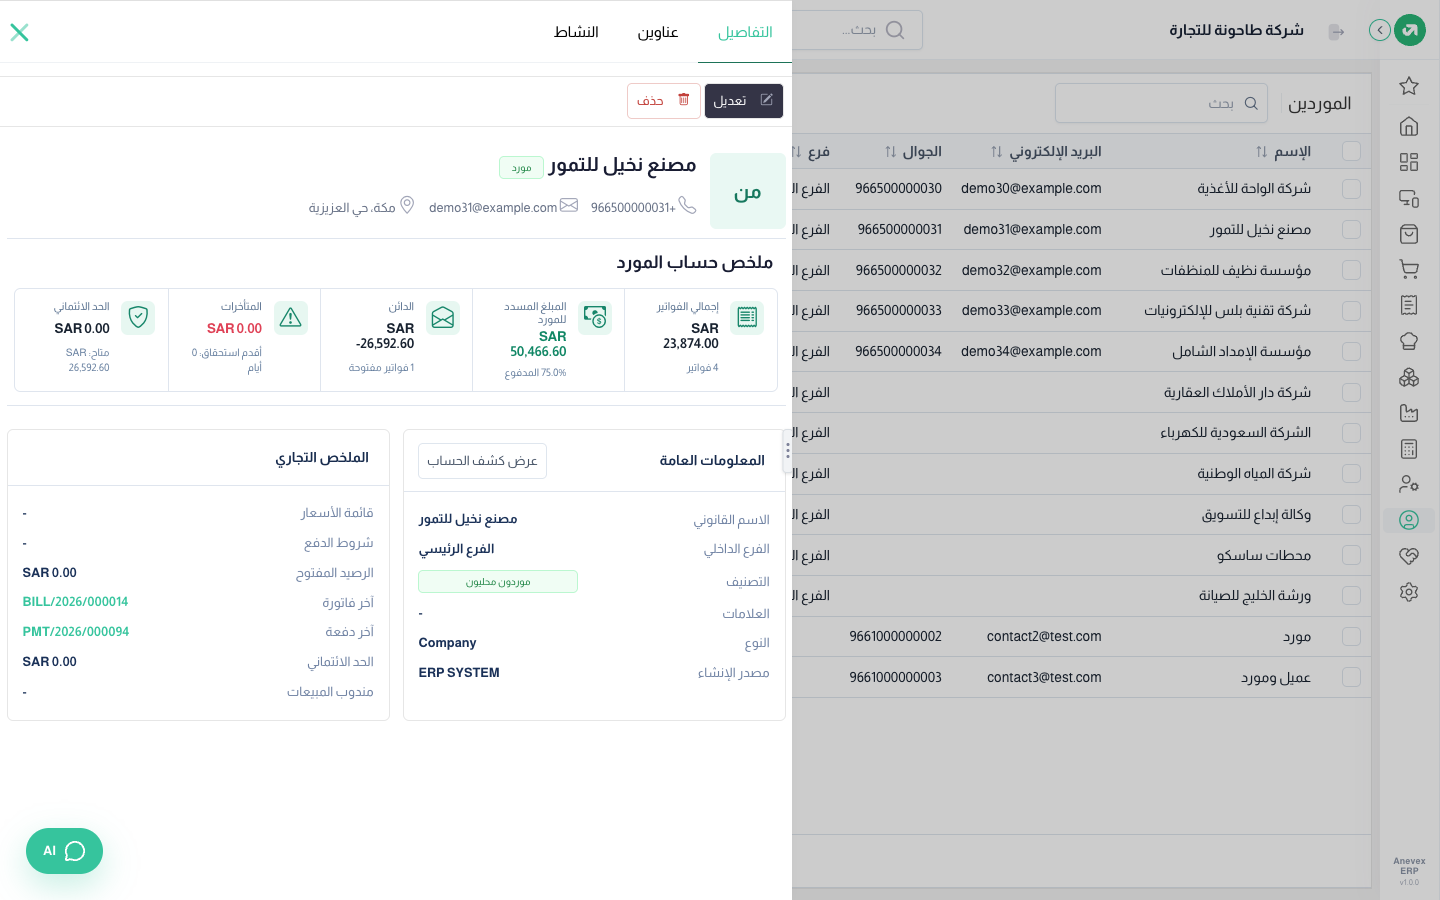Viewport: 1440px width, 900px height.
Task: Select checkbox for مؤسسة الإمداد الشامل
Action: (x=1351, y=352)
